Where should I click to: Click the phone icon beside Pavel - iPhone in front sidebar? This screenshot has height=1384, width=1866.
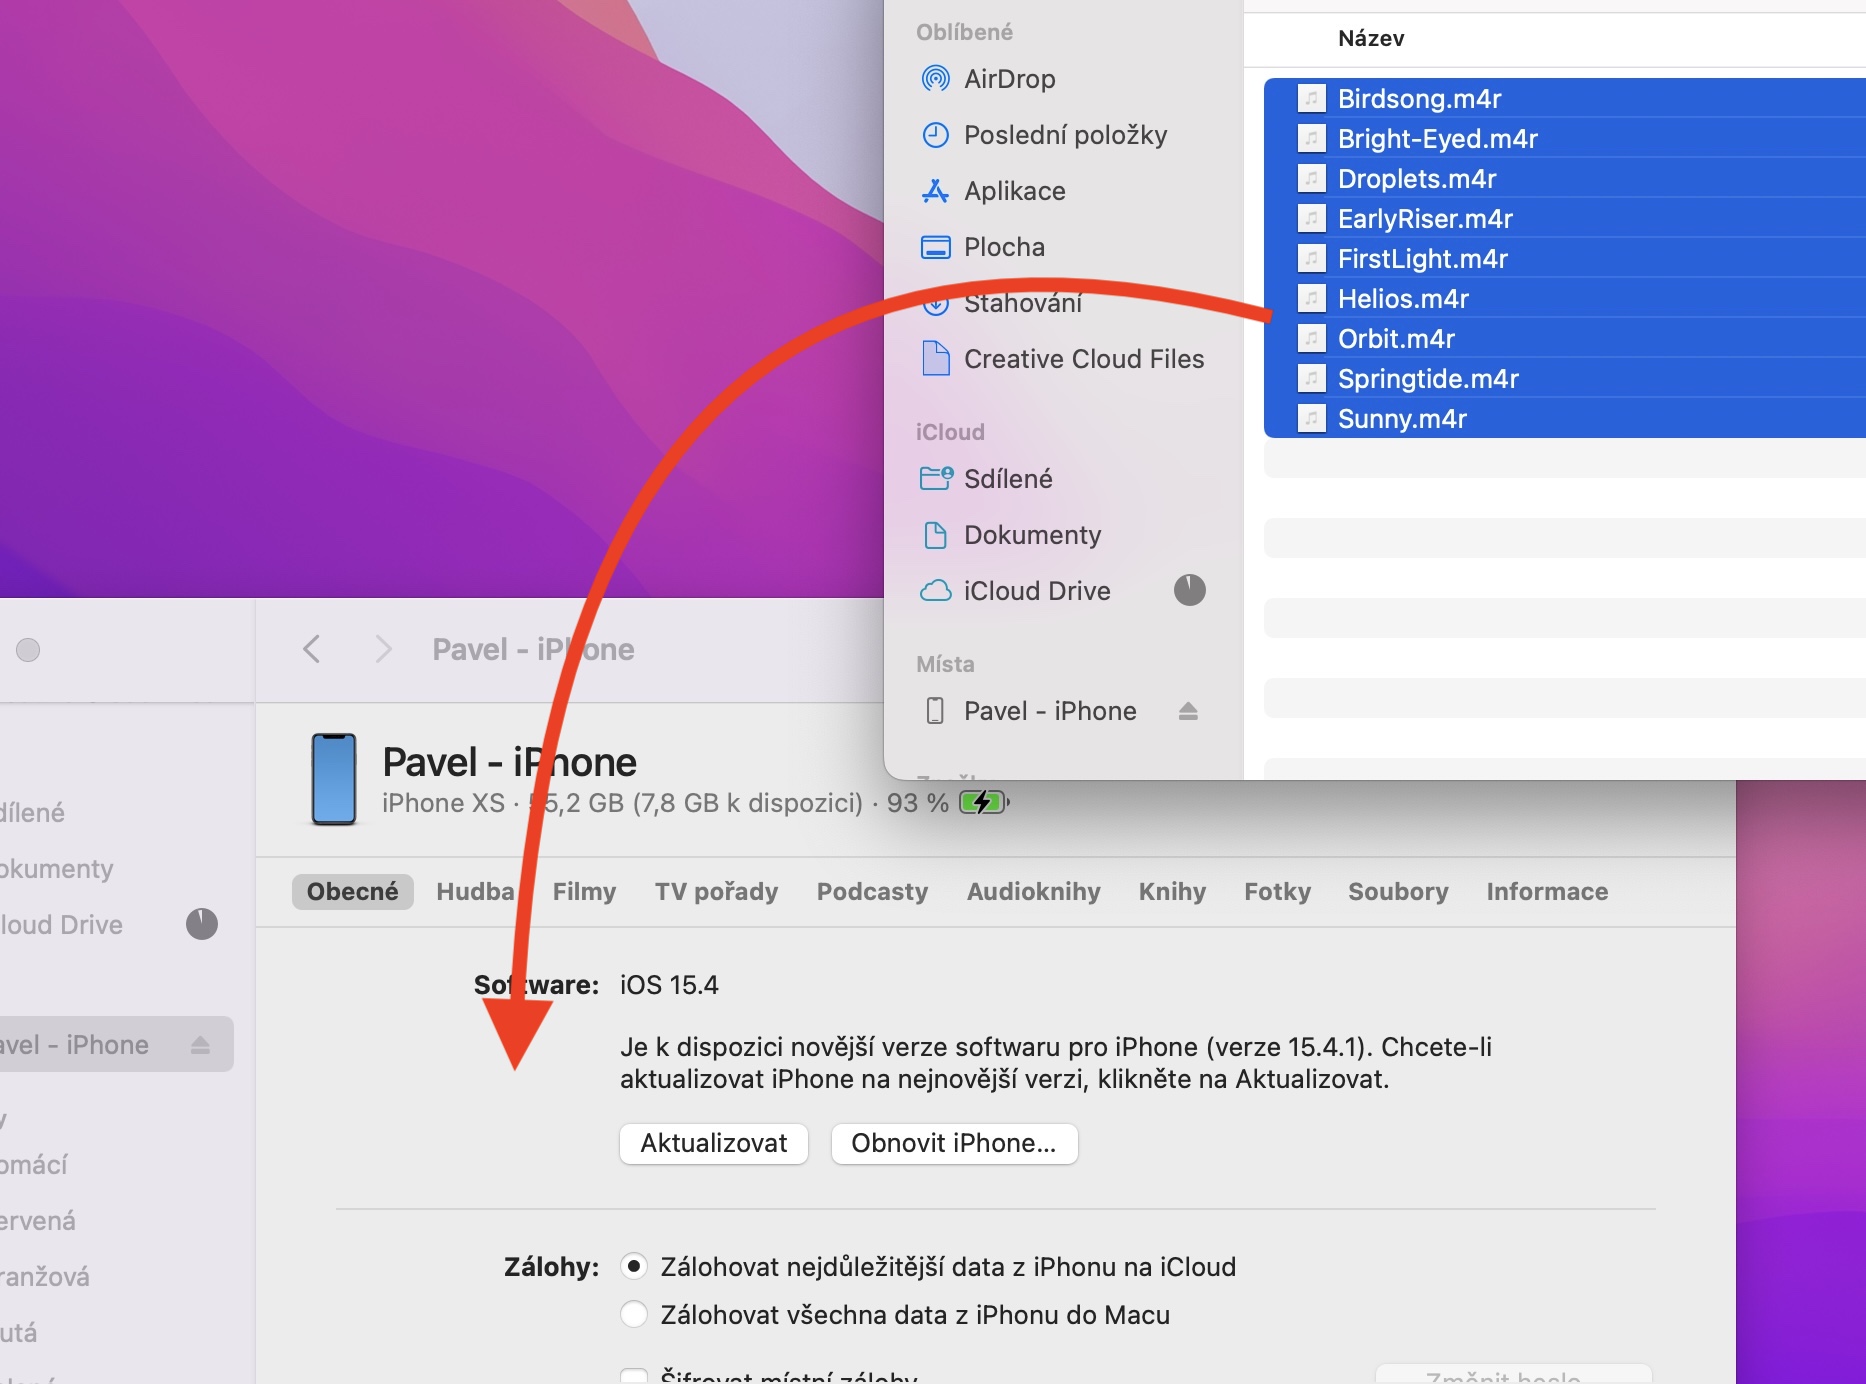click(935, 711)
